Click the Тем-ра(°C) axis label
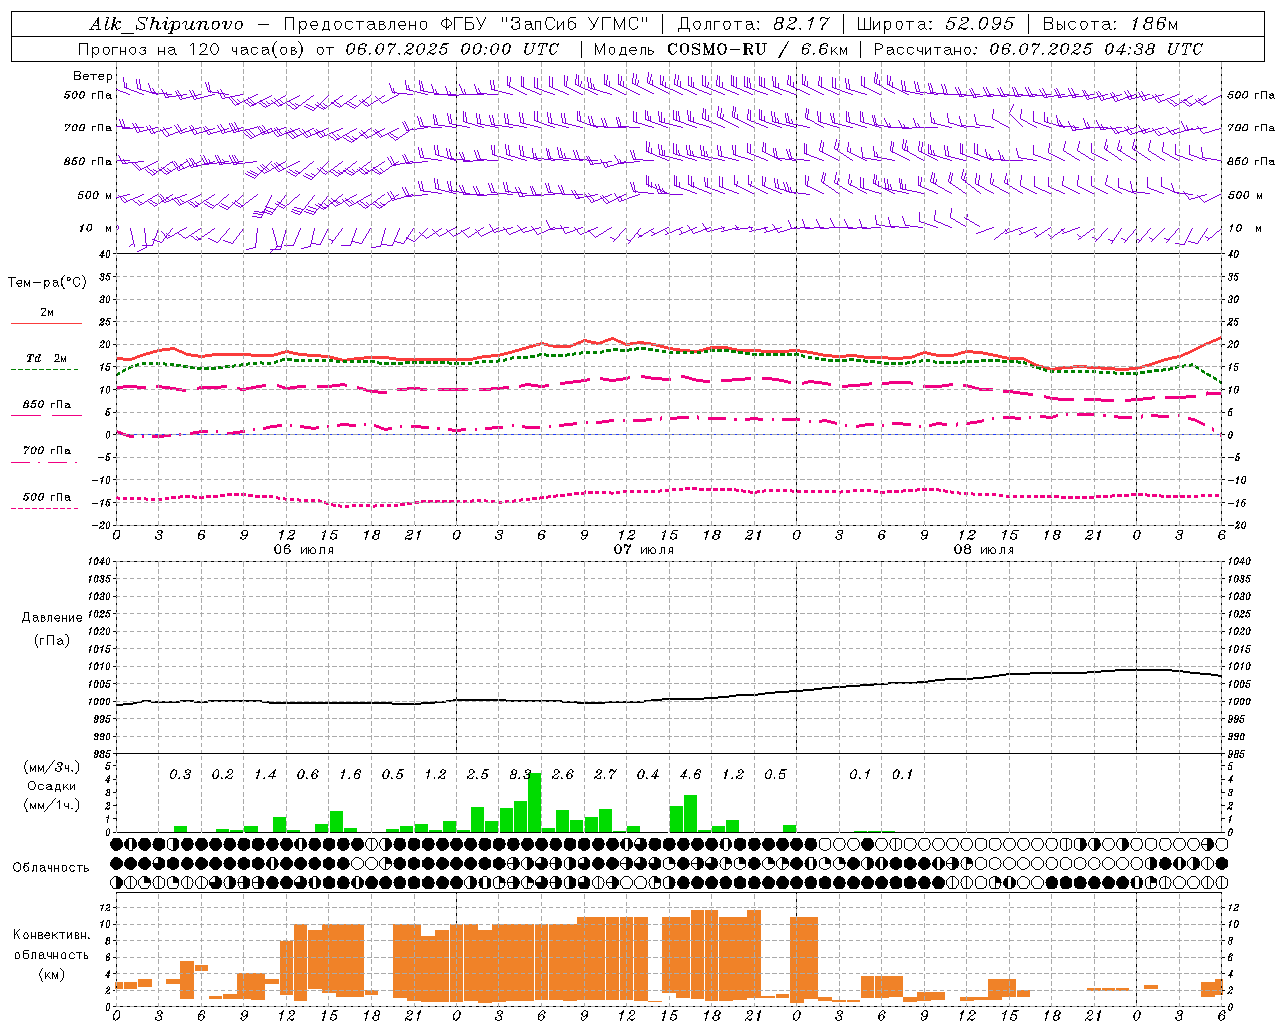This screenshot has height=1024, width=1280. [x=47, y=283]
